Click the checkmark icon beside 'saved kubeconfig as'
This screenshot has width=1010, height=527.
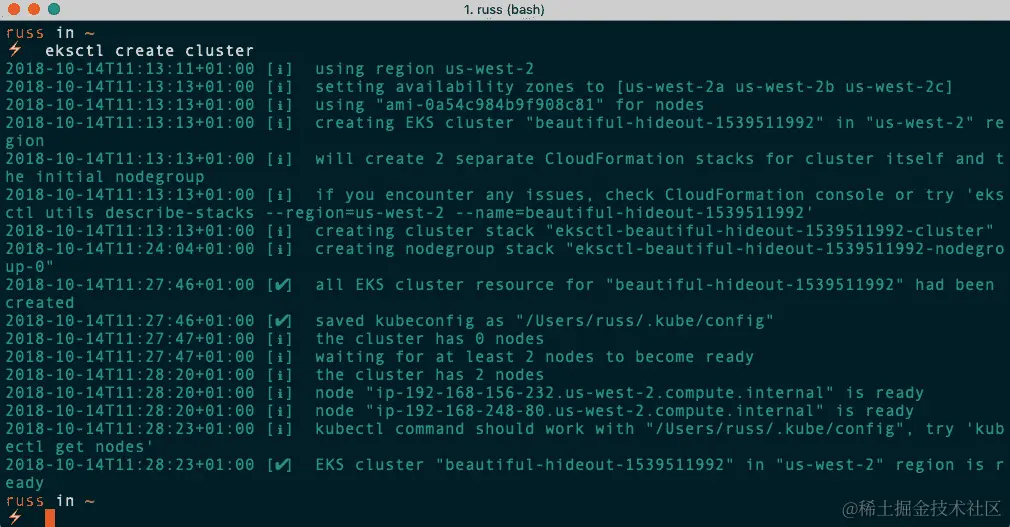coord(282,321)
